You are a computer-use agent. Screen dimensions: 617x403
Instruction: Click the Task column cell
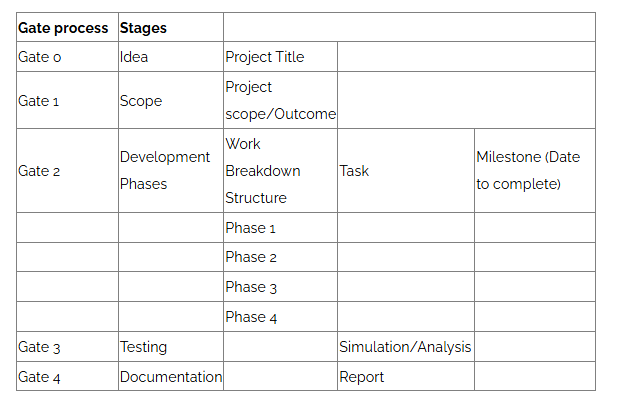click(x=406, y=170)
